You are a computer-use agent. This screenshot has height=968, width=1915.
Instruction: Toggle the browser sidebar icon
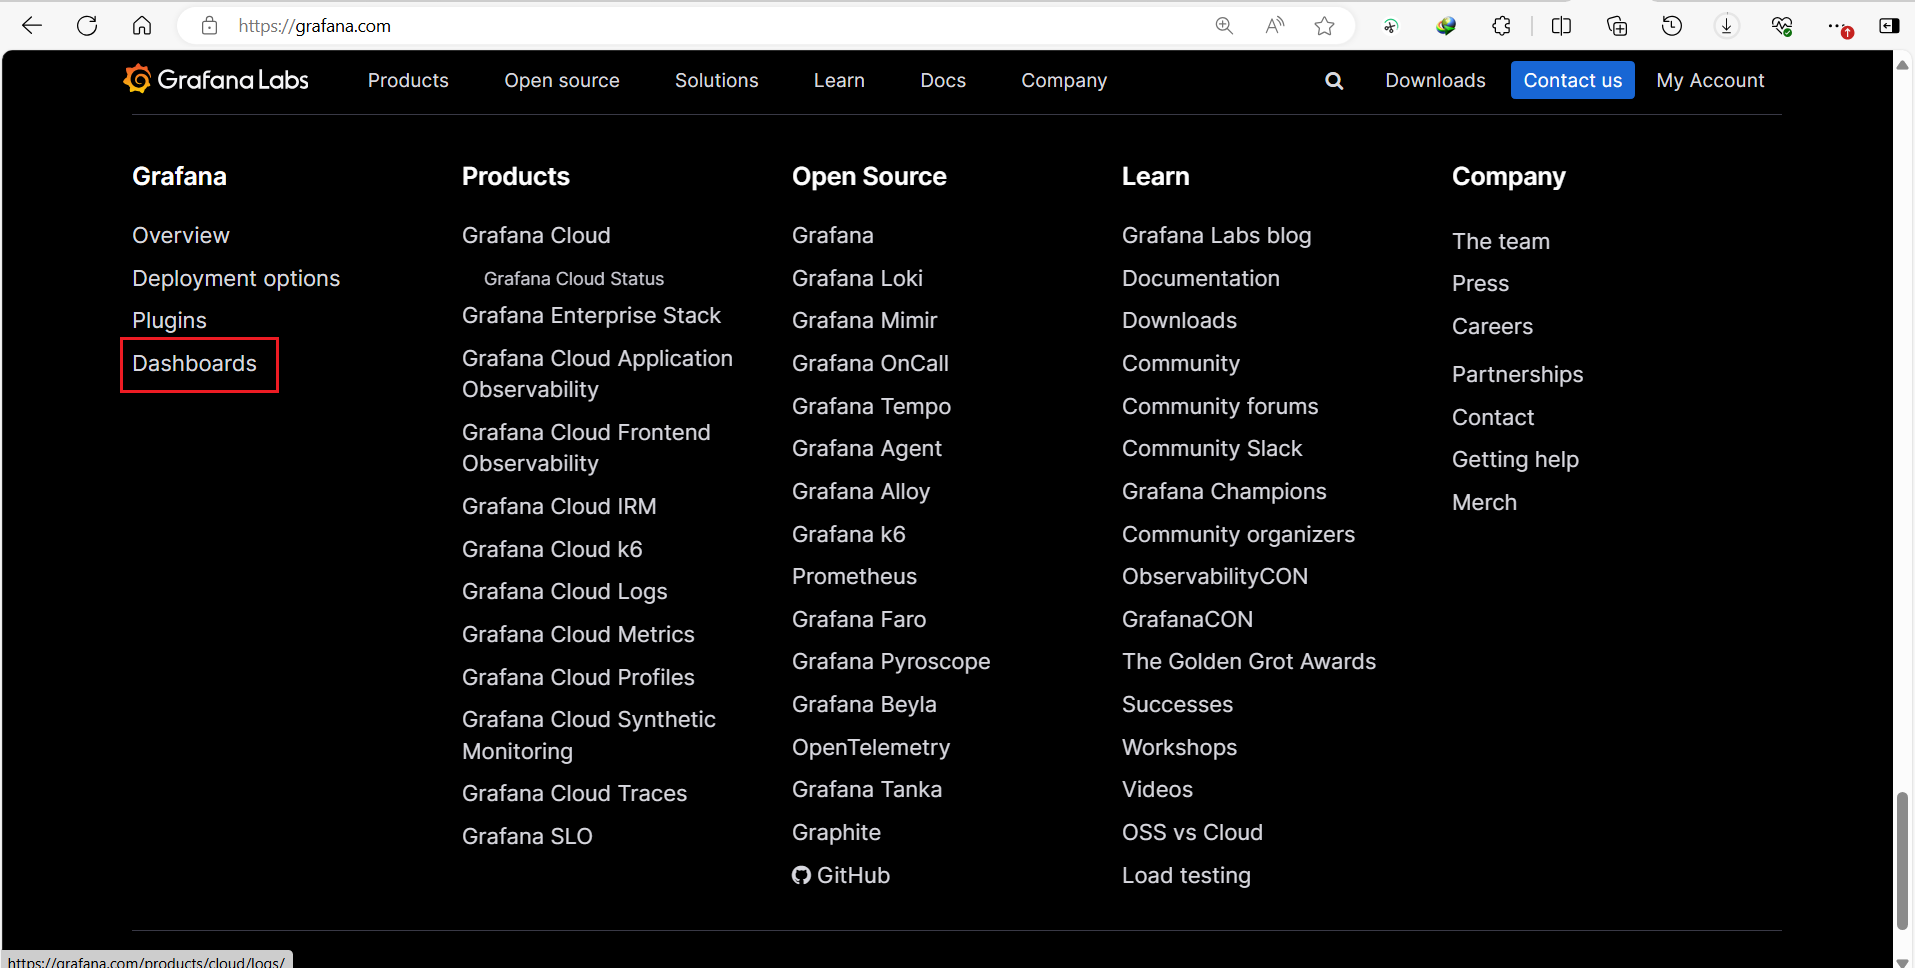click(x=1889, y=26)
